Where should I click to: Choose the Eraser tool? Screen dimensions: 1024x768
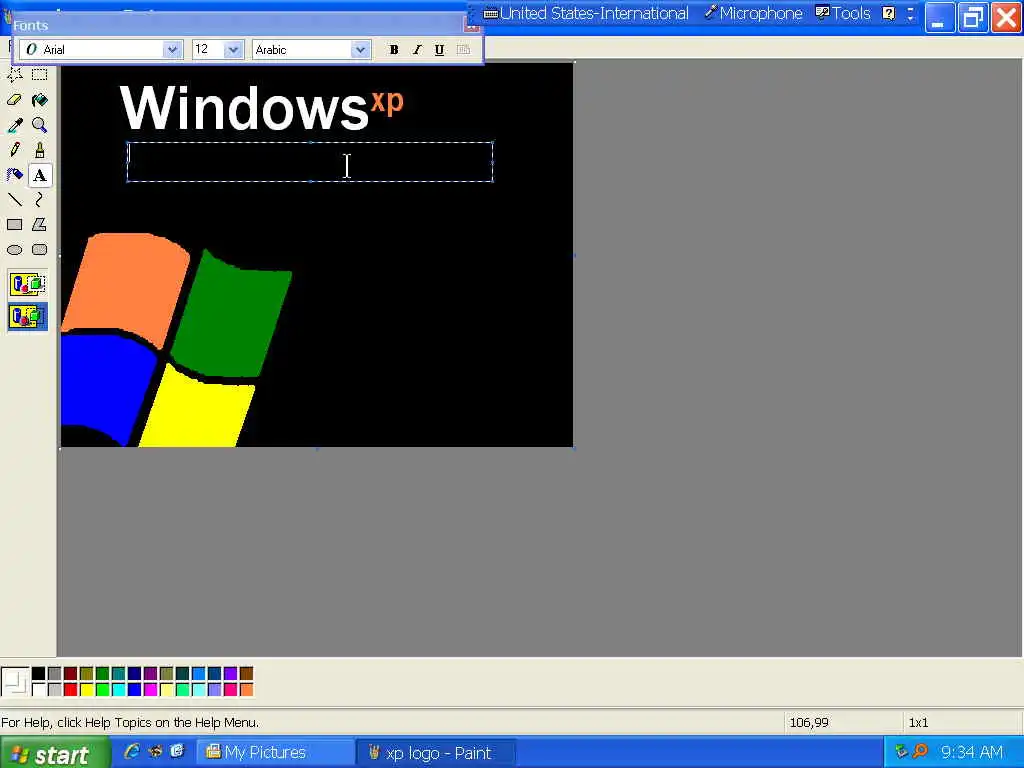coord(14,100)
